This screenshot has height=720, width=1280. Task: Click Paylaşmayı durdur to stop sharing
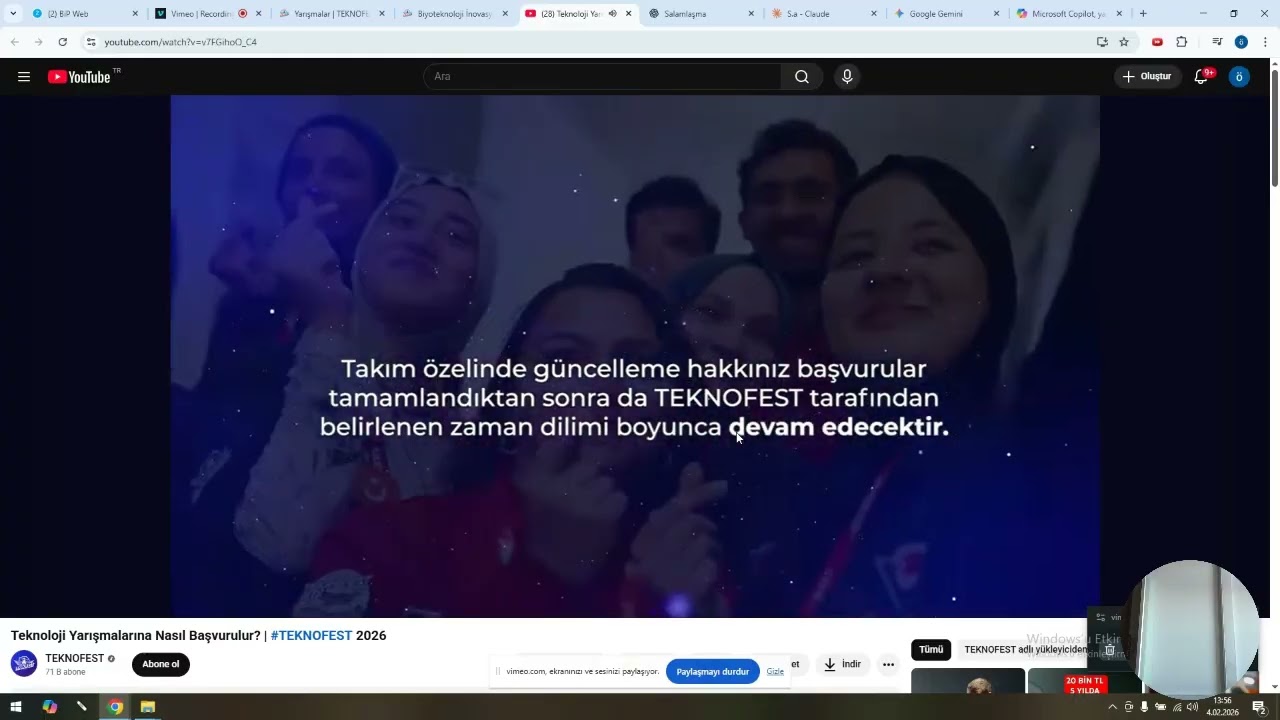pyautogui.click(x=713, y=672)
